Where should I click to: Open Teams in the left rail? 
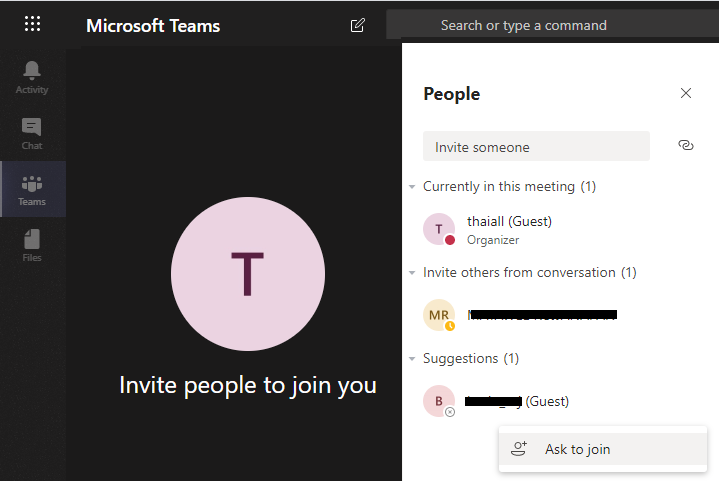[x=32, y=189]
